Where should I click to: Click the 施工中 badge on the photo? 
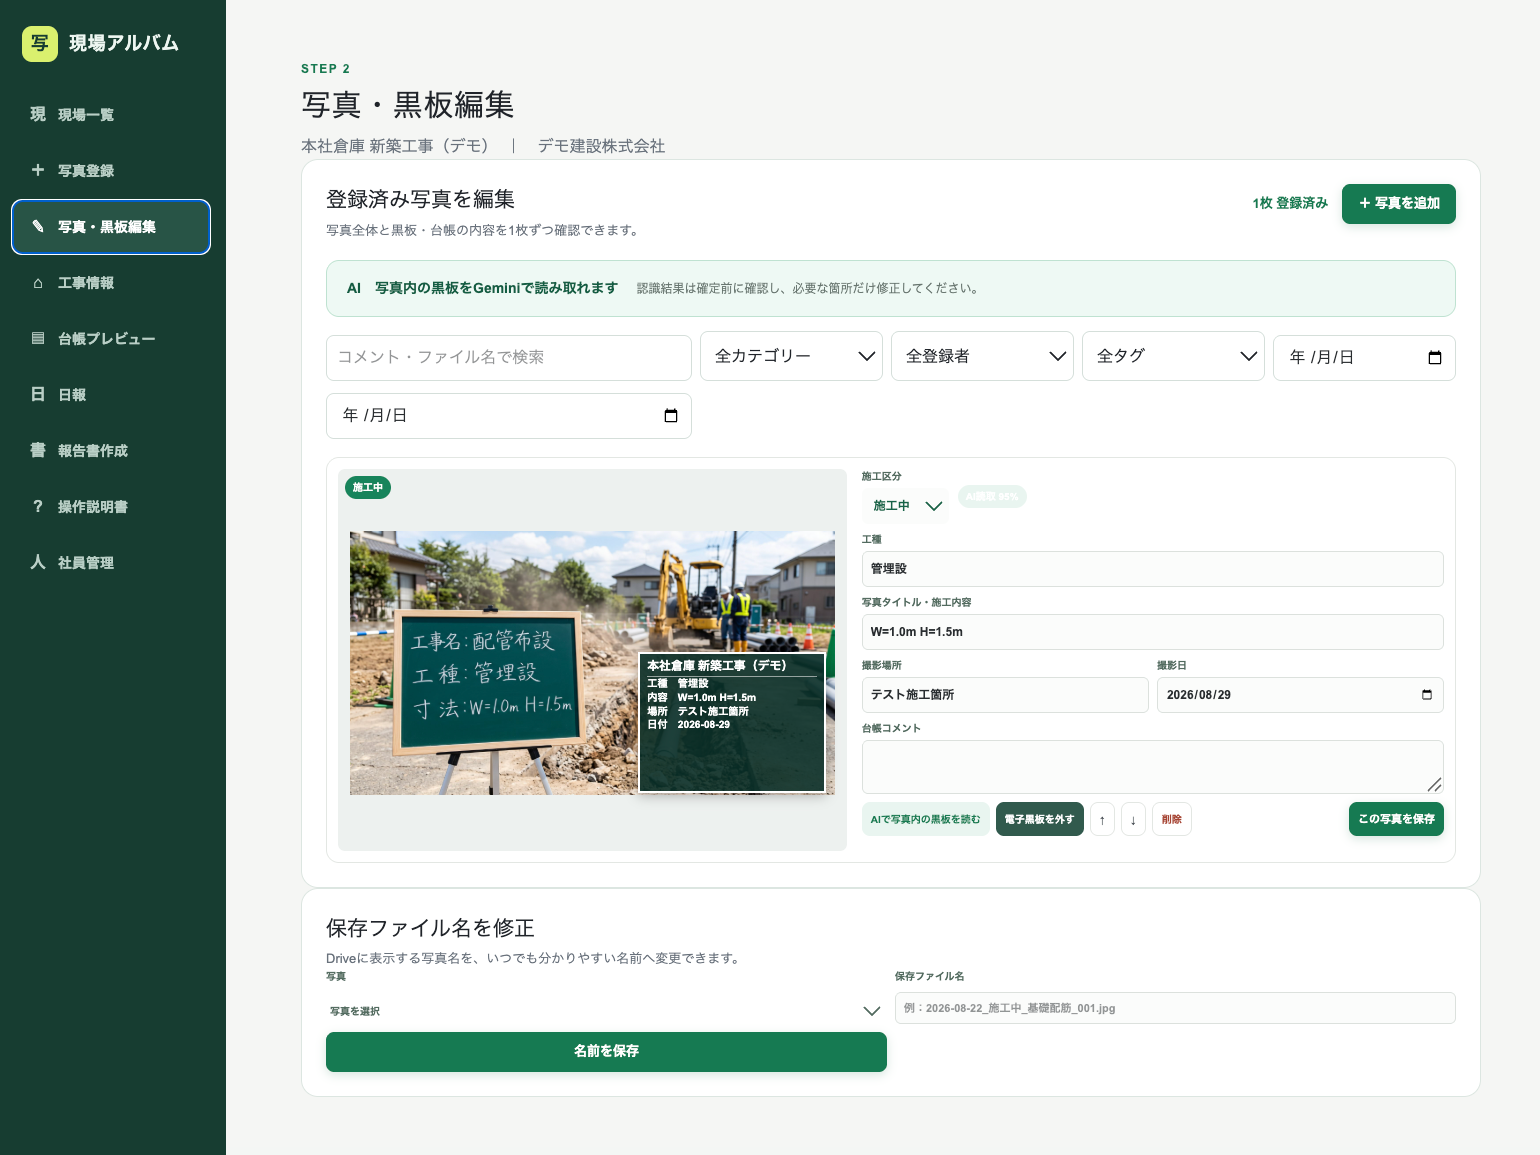click(x=368, y=488)
